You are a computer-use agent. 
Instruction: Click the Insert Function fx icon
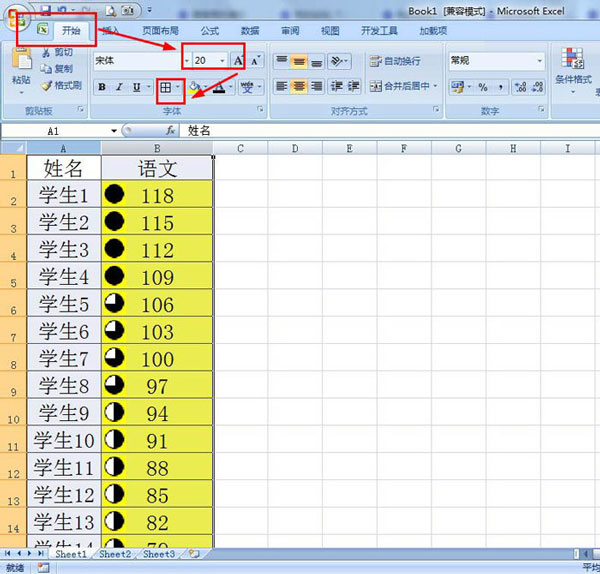pos(170,131)
